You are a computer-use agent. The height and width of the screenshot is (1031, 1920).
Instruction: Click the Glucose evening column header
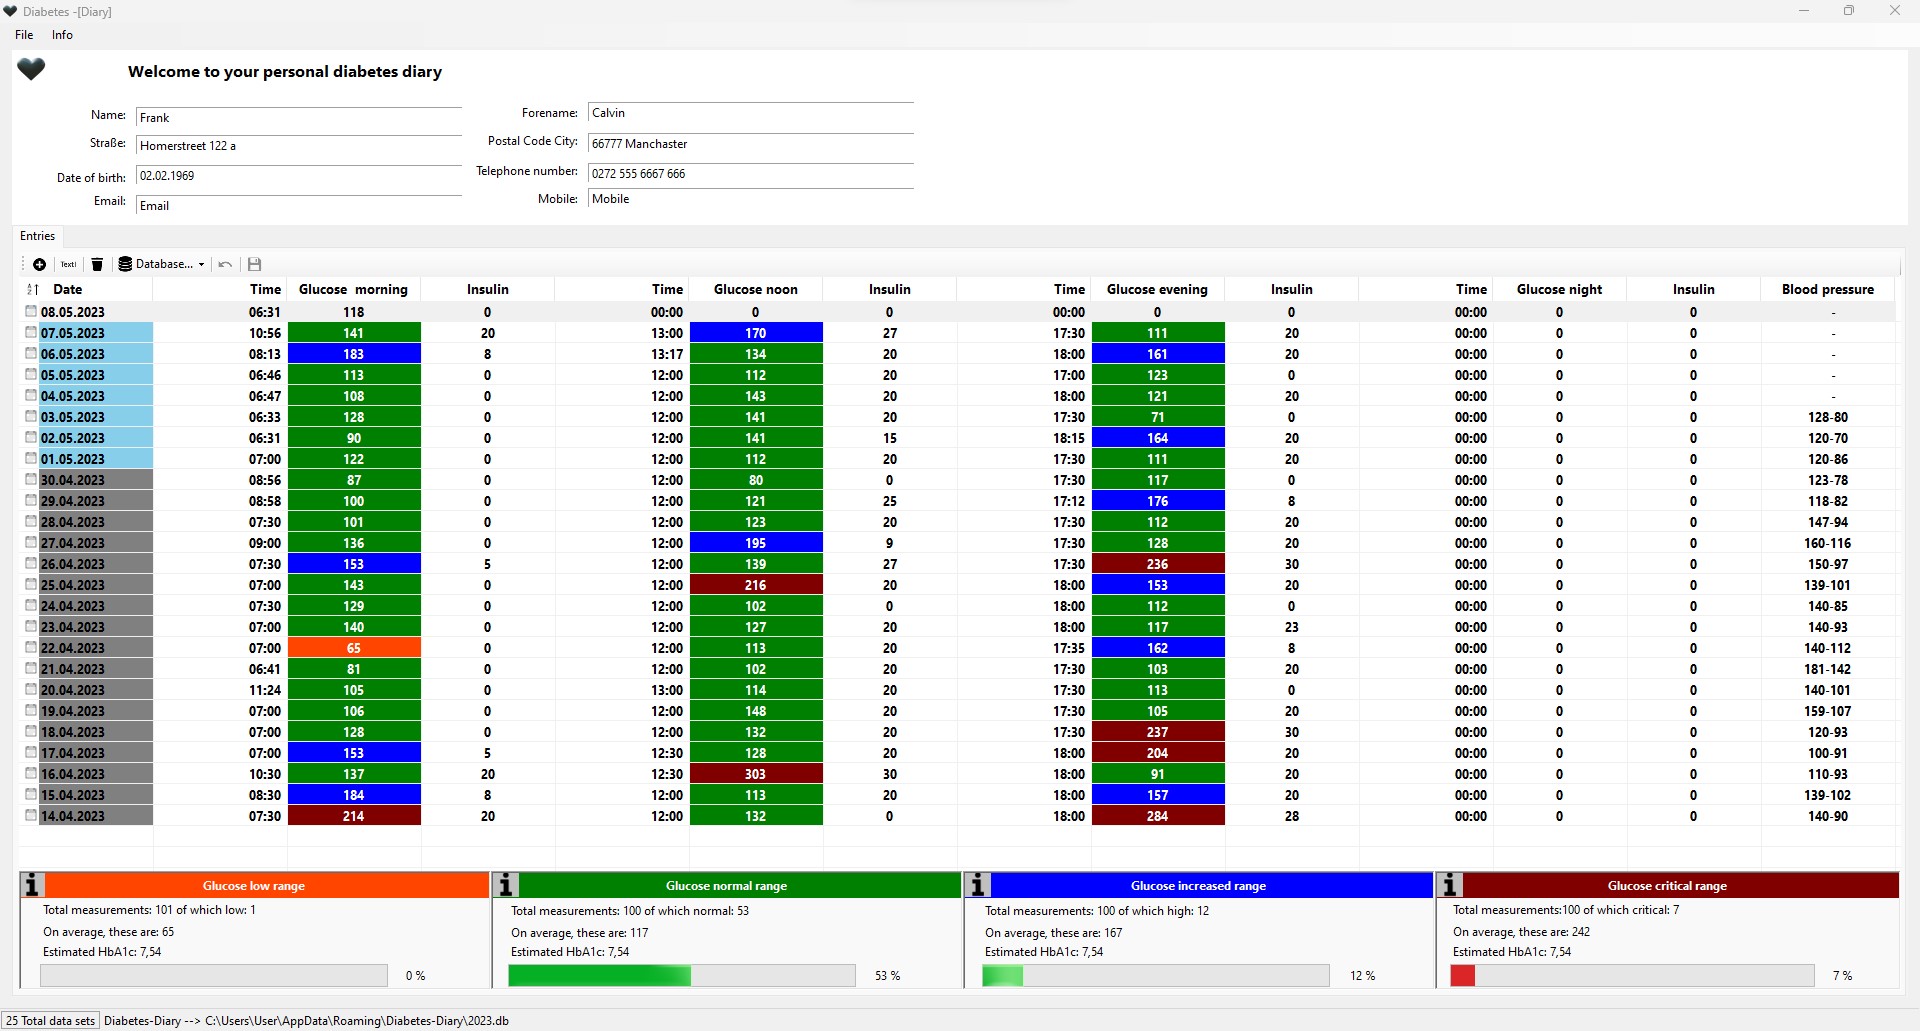(x=1157, y=289)
